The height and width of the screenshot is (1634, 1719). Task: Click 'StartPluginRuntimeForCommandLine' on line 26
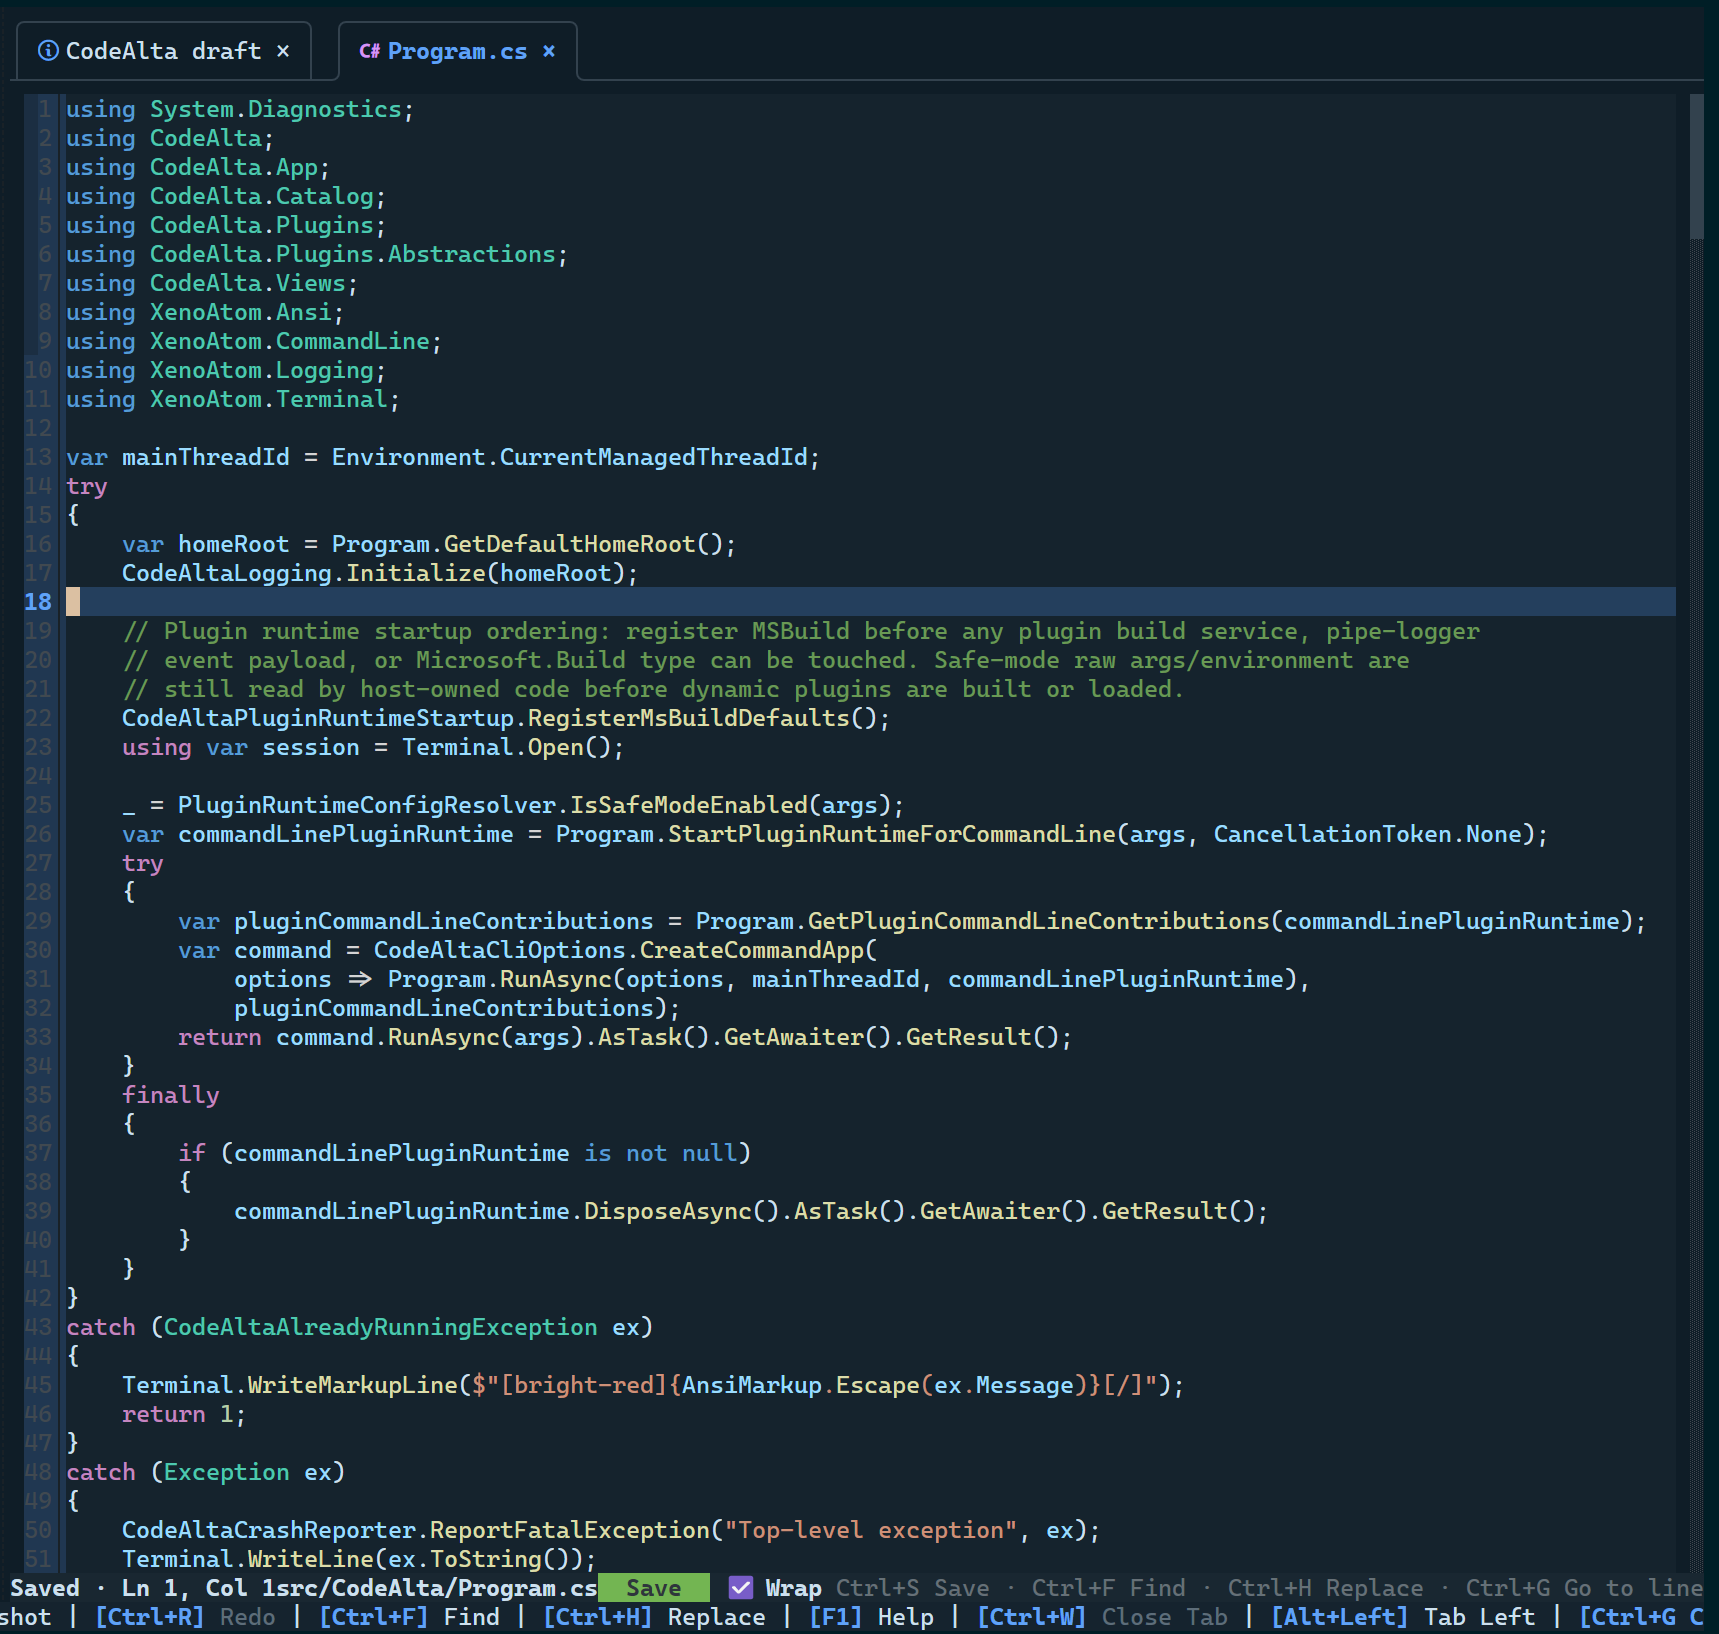pos(892,834)
